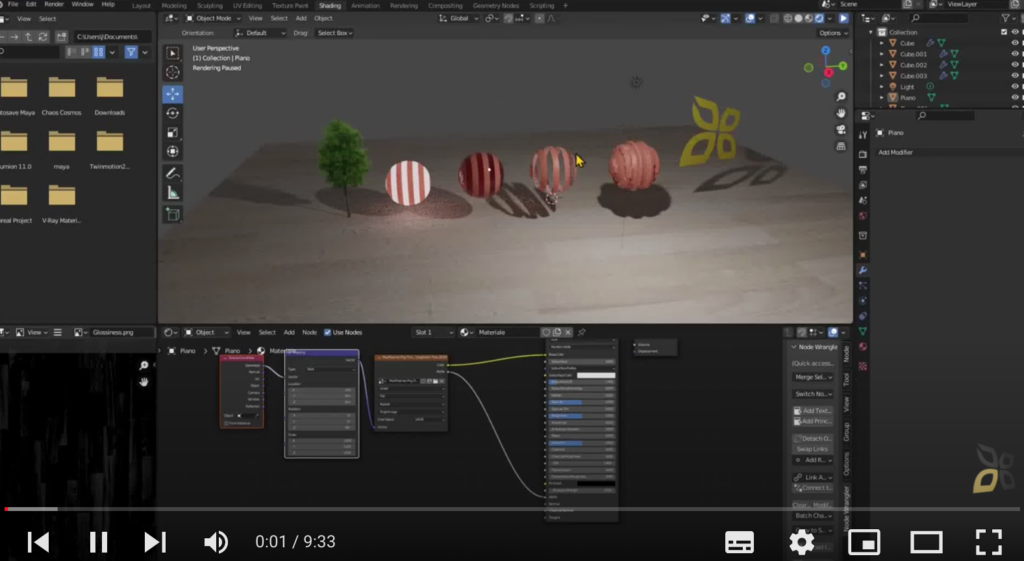Open node editor Add menu

tap(289, 332)
